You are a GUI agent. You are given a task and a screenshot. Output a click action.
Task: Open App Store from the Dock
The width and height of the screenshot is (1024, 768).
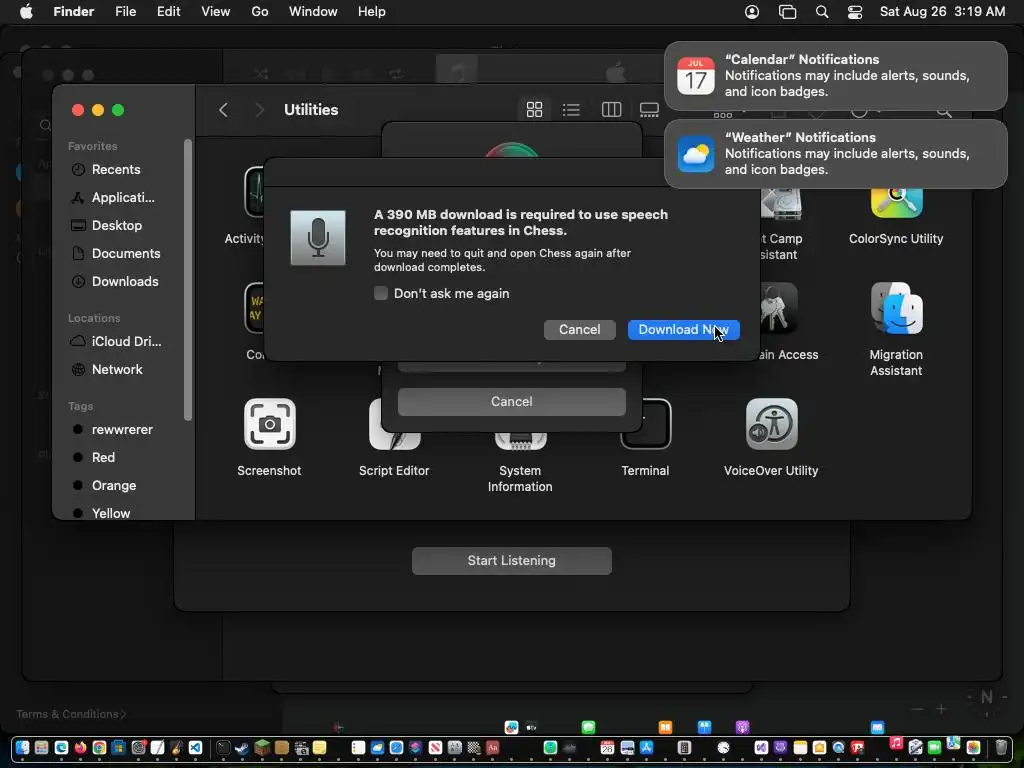point(647,747)
